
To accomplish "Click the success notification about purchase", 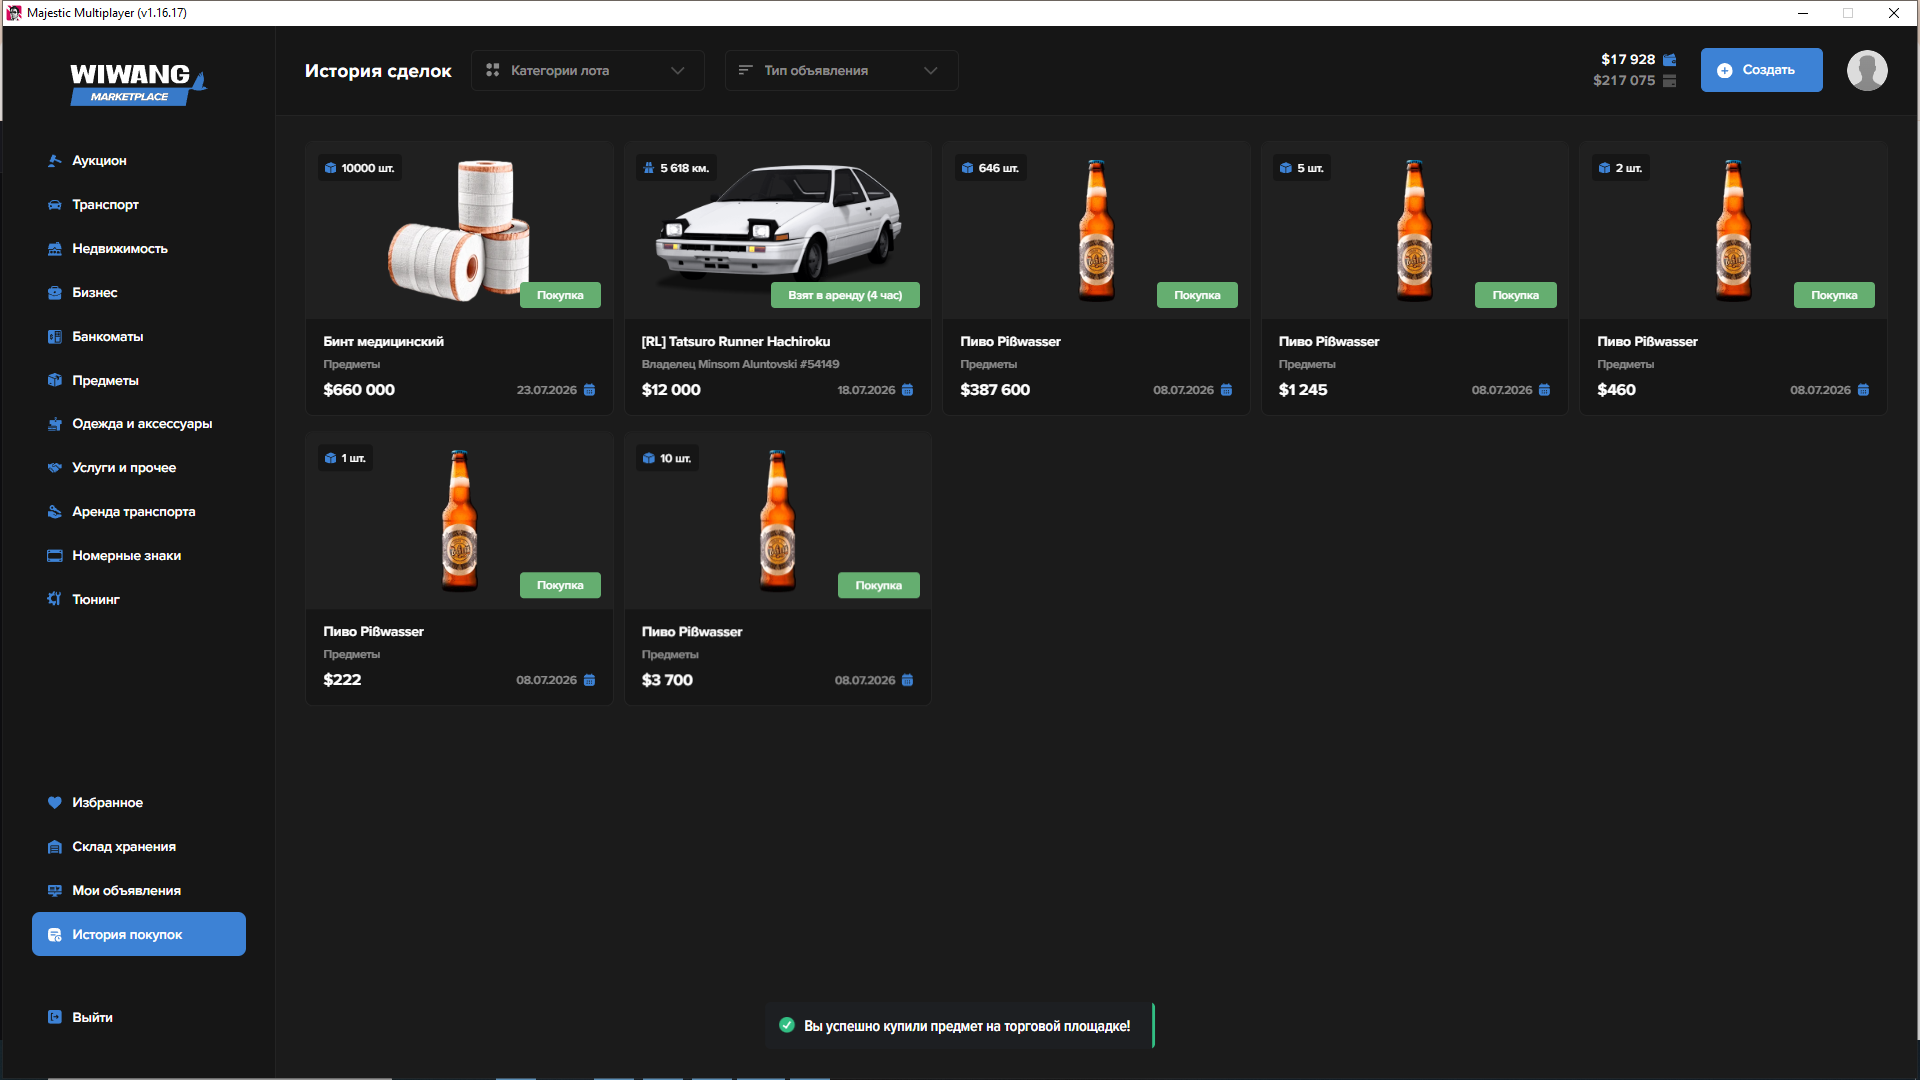I will [960, 1026].
